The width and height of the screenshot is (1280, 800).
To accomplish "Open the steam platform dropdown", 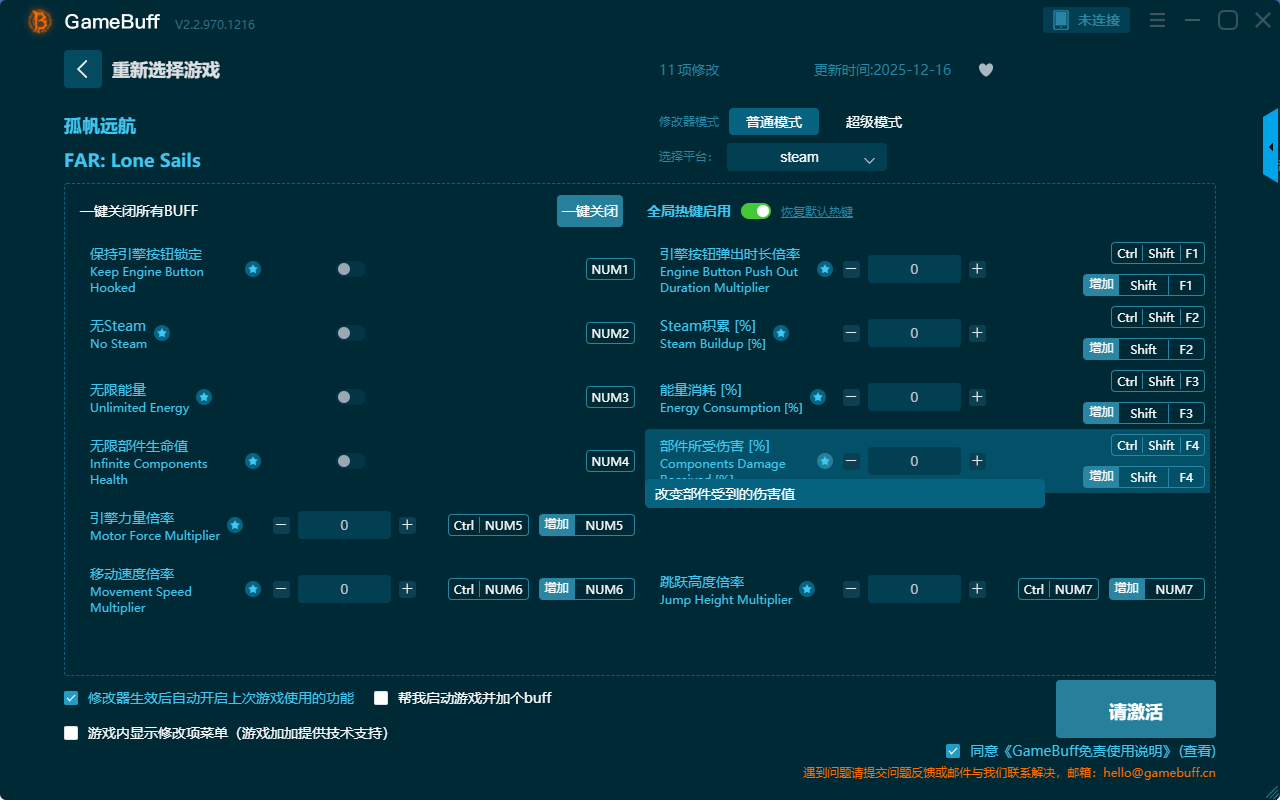I will tap(807, 157).
